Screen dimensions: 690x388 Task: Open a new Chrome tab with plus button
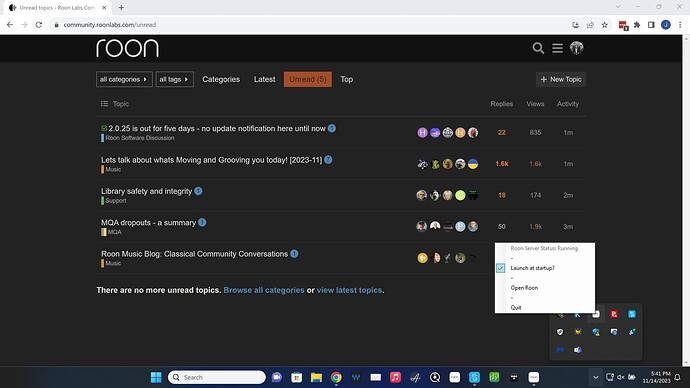[x=121, y=7]
